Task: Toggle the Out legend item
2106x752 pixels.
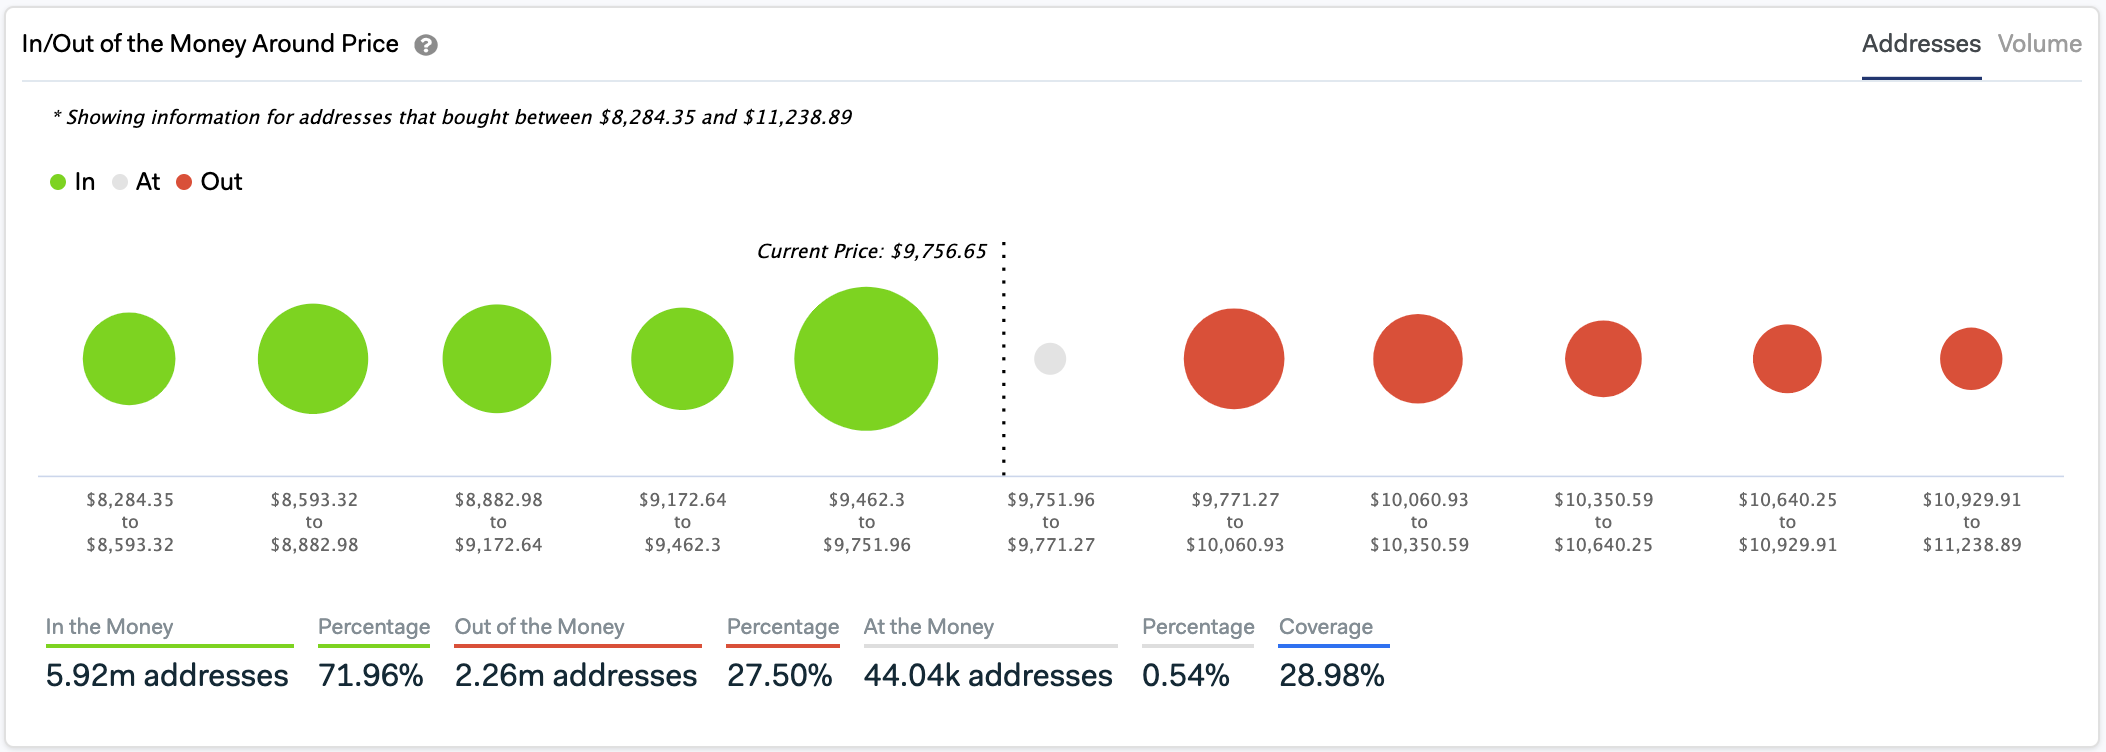Action: 209,182
